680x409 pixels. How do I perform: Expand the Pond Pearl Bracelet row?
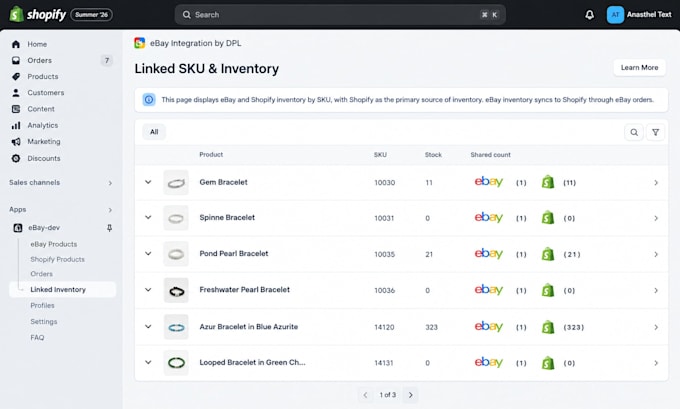[148, 254]
